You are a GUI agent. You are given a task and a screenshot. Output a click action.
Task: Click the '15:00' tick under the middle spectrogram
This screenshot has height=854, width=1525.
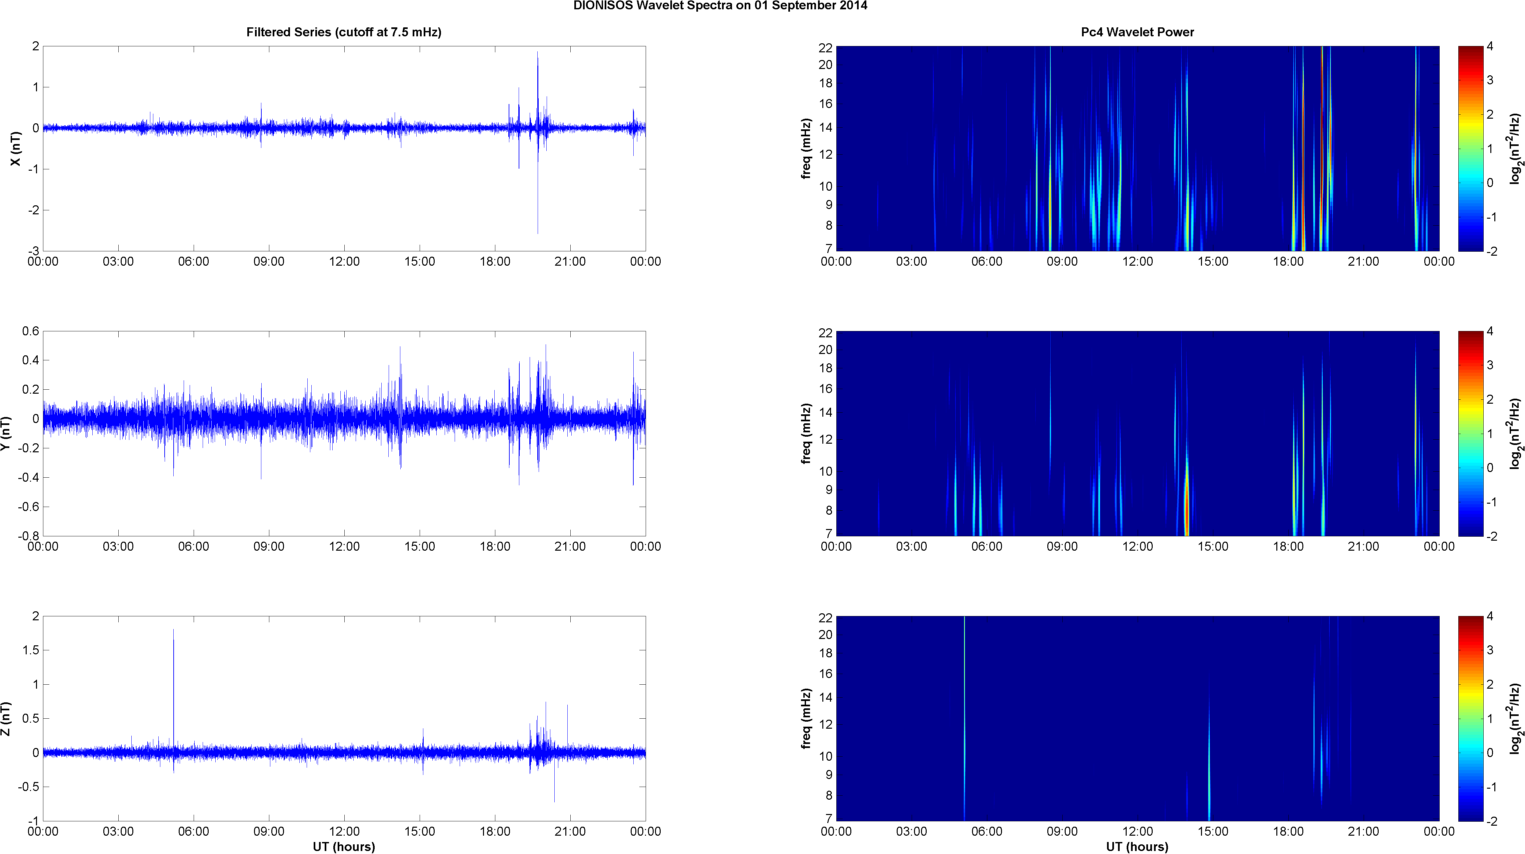tap(1213, 547)
